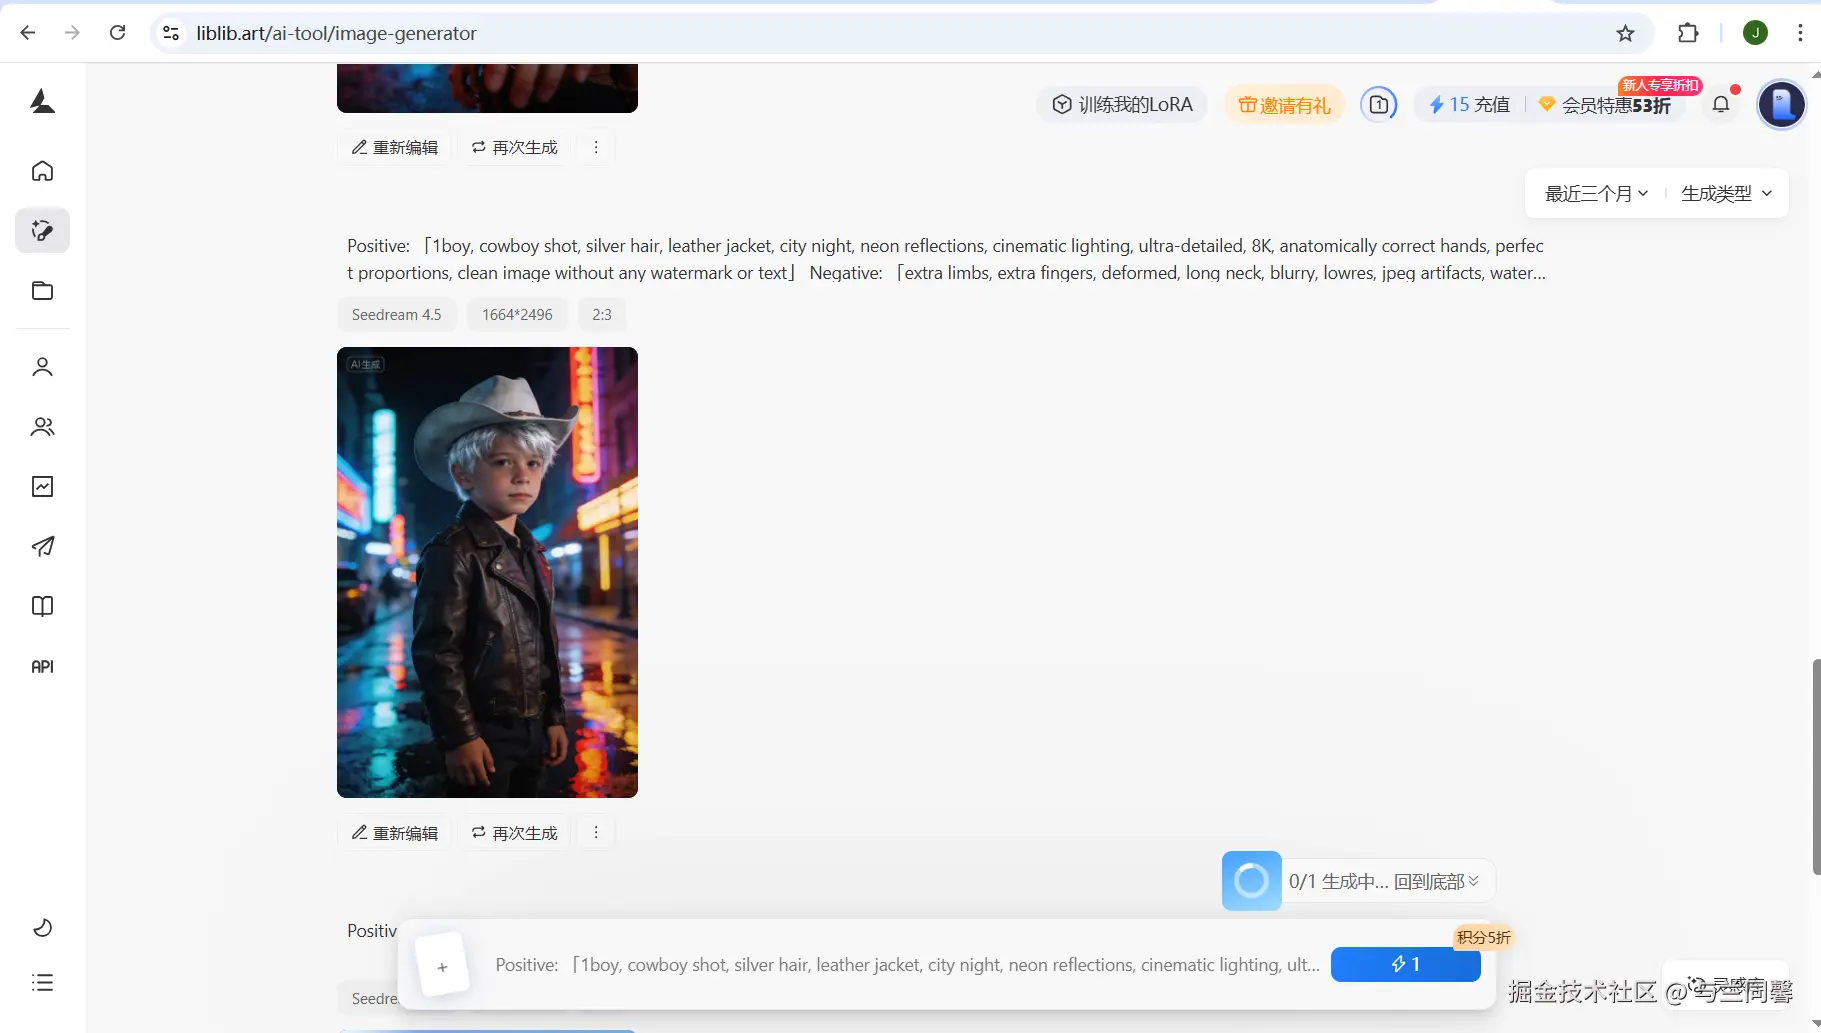The image size is (1821, 1033).
Task: Open the generated cowboy boy image
Action: coord(487,572)
